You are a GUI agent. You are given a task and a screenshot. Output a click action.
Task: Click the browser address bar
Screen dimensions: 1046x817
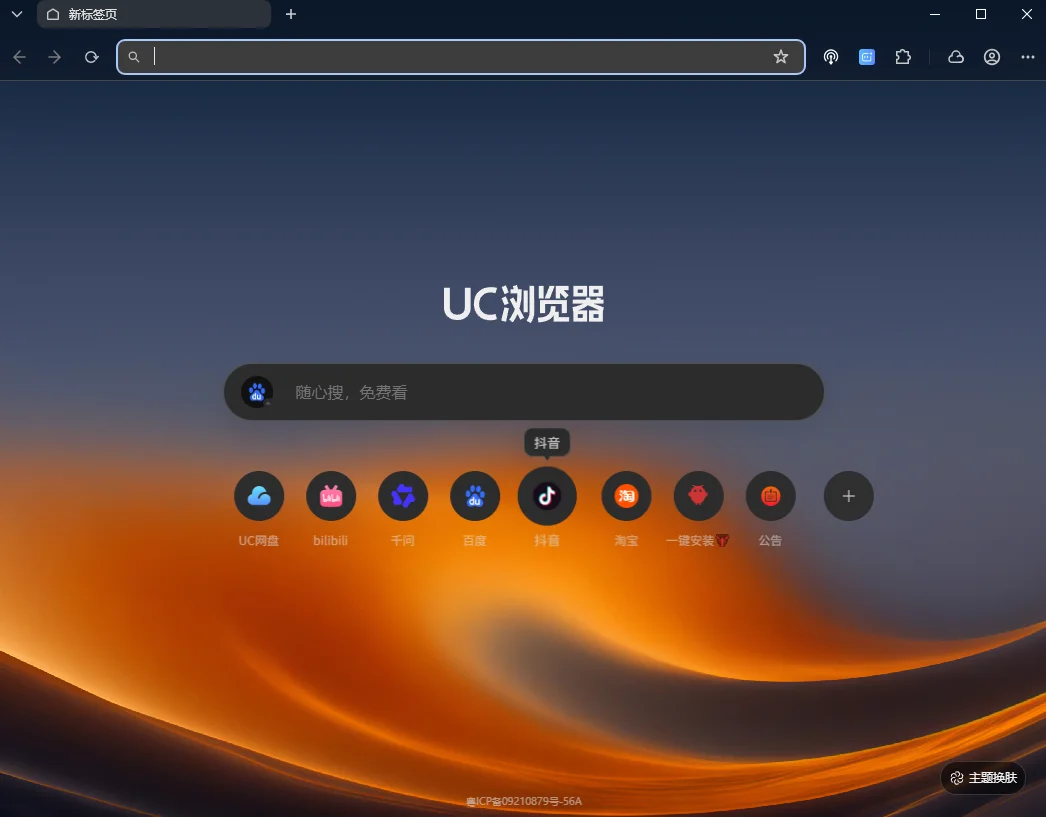point(461,57)
